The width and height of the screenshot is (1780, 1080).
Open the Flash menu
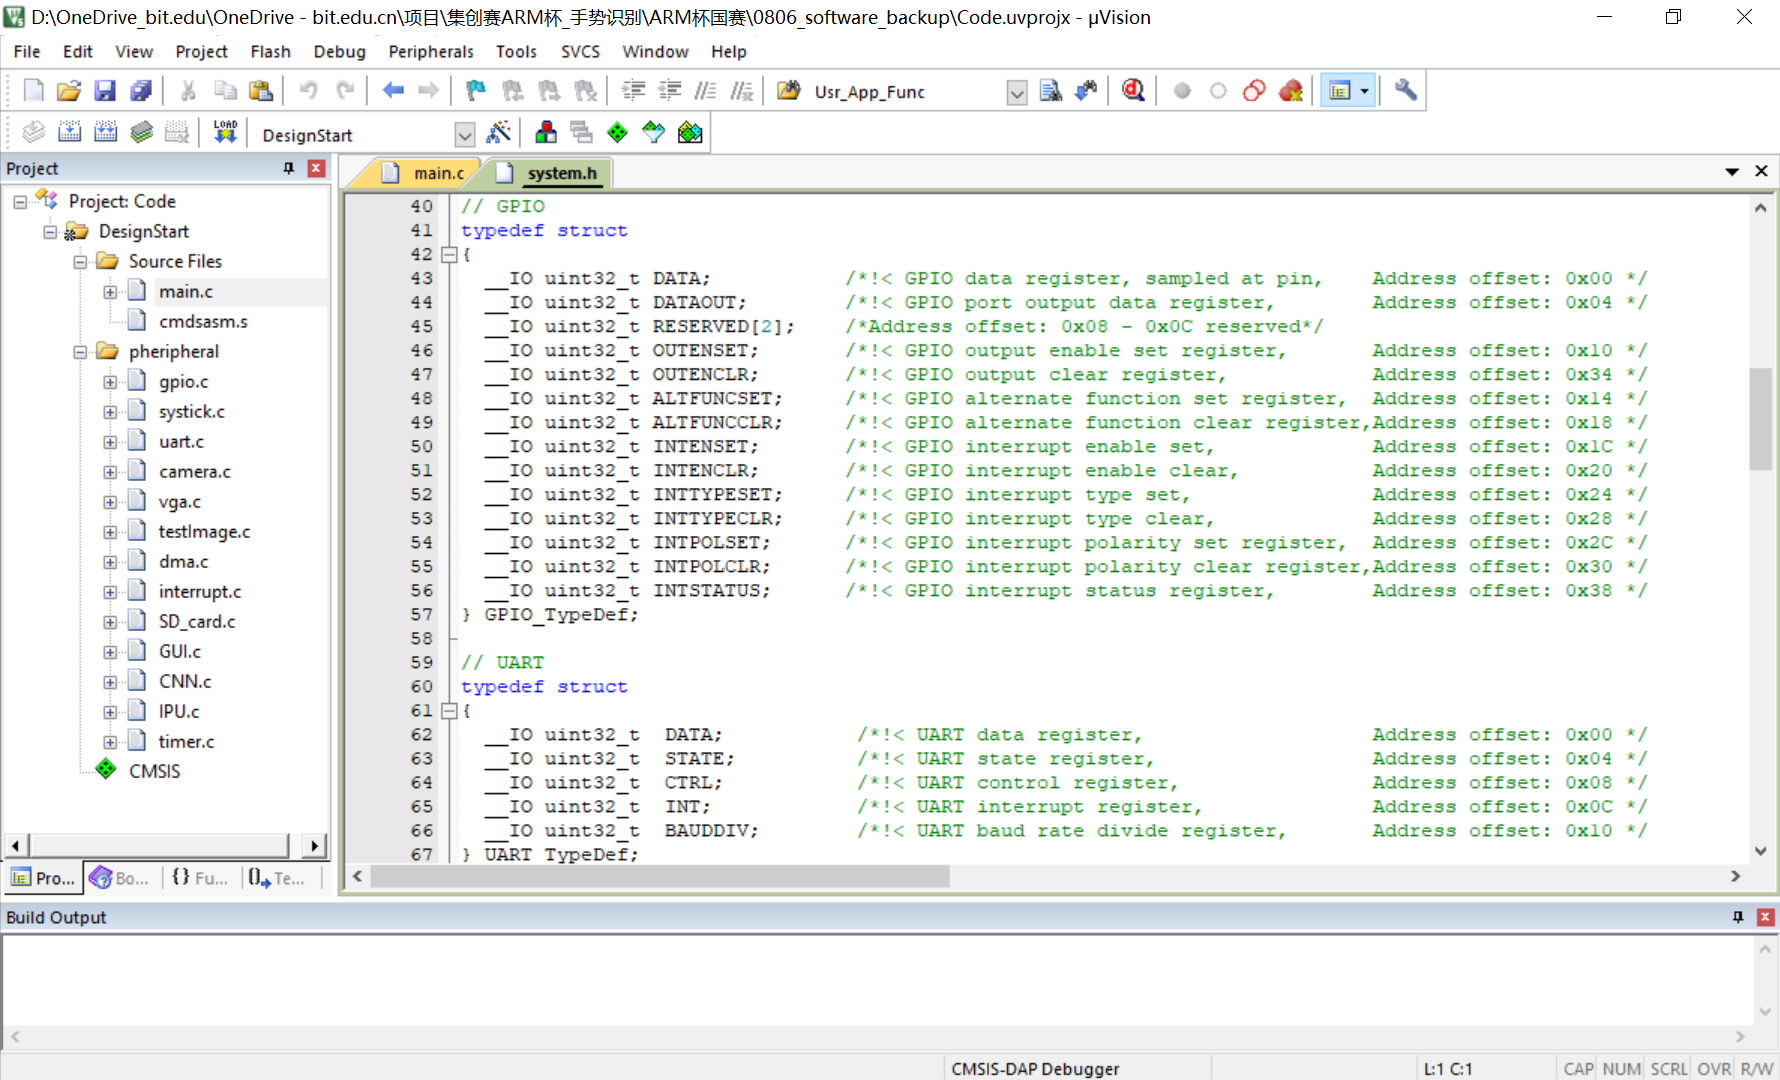[270, 52]
